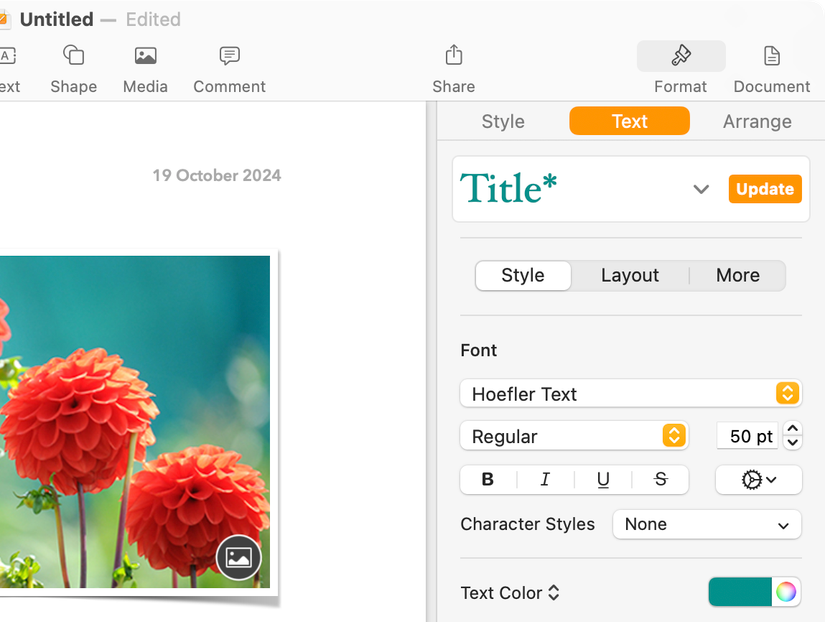Click the Update button next to Title
The image size is (825, 622).
click(765, 189)
